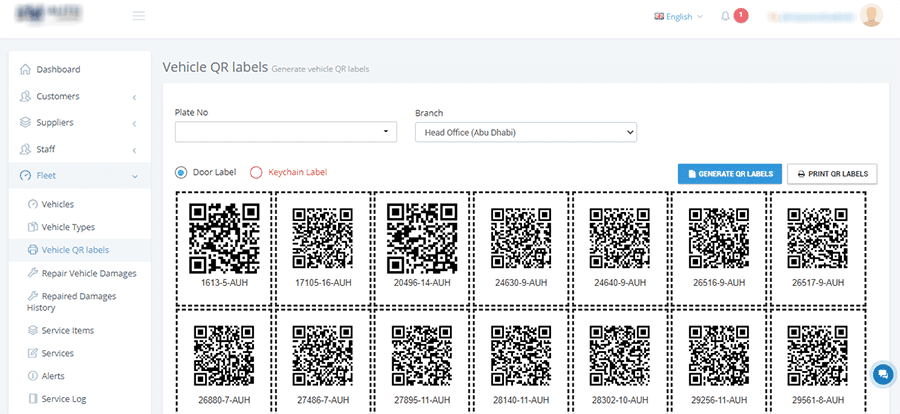Click the QR code for 26880-7-AUH
The height and width of the screenshot is (414, 900).
[x=224, y=356]
